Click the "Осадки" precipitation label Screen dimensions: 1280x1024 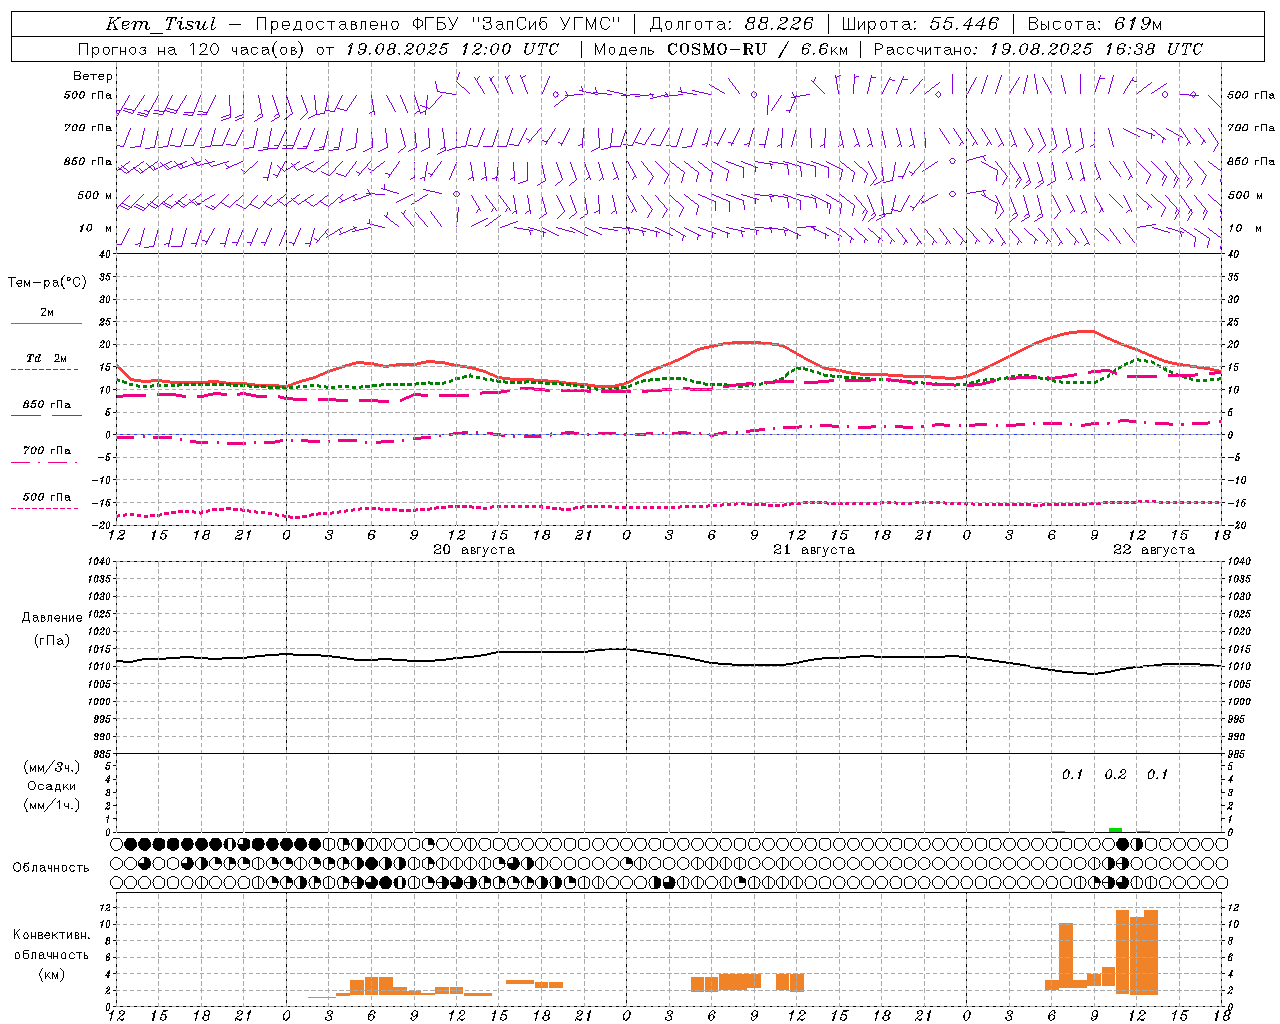pos(52,786)
